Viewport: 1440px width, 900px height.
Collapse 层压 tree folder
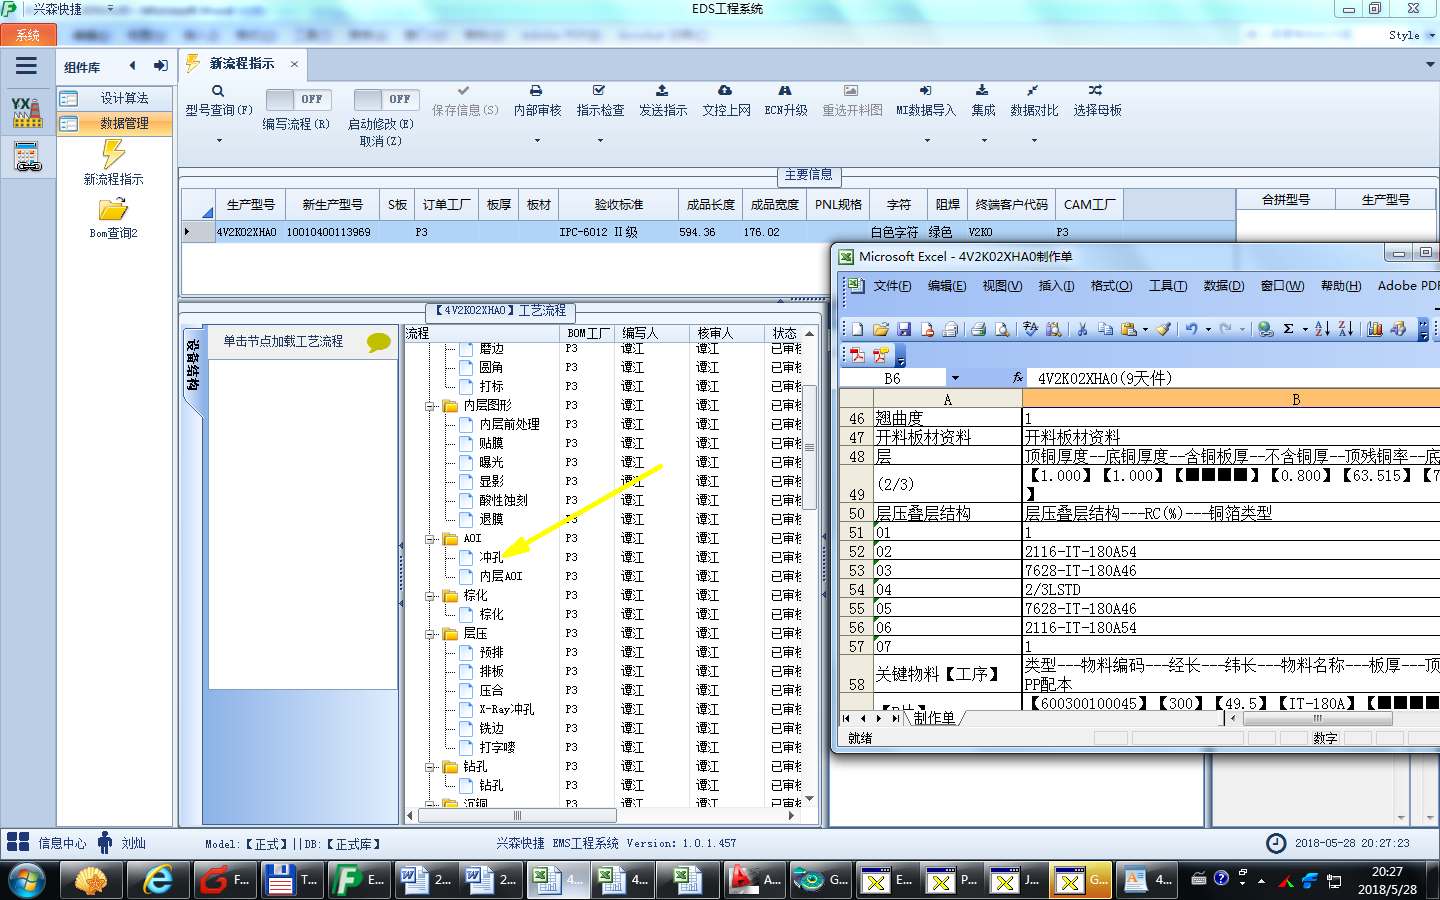[x=430, y=634]
